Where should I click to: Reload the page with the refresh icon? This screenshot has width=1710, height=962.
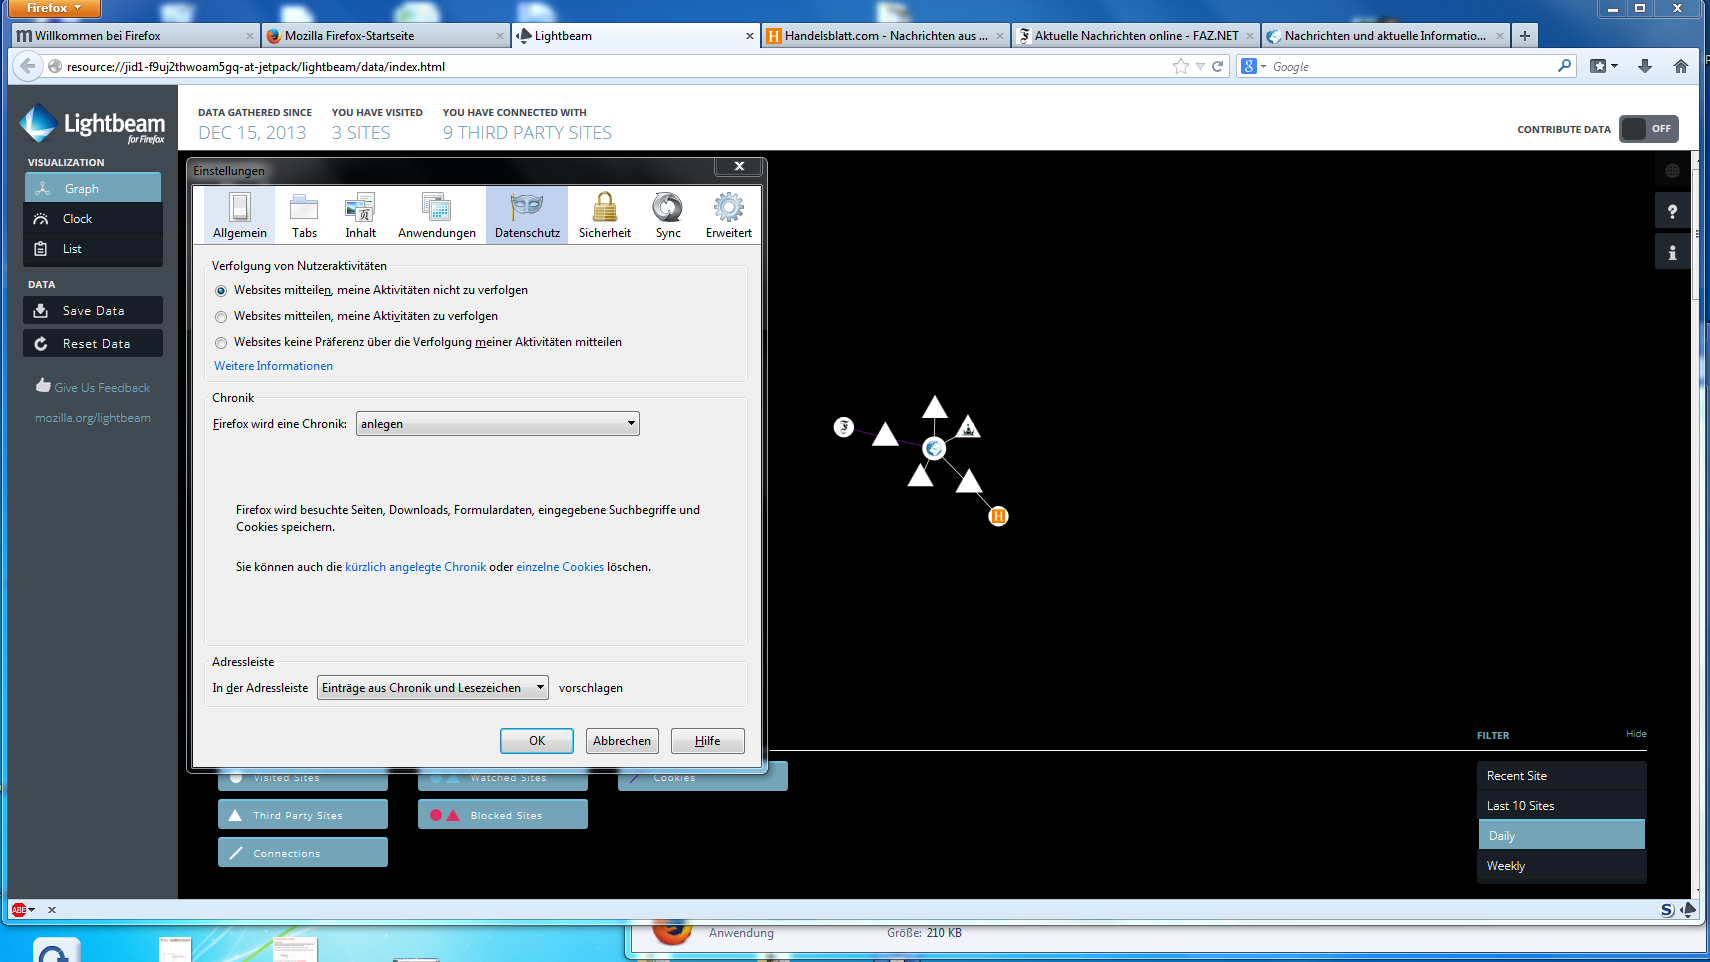(1218, 66)
